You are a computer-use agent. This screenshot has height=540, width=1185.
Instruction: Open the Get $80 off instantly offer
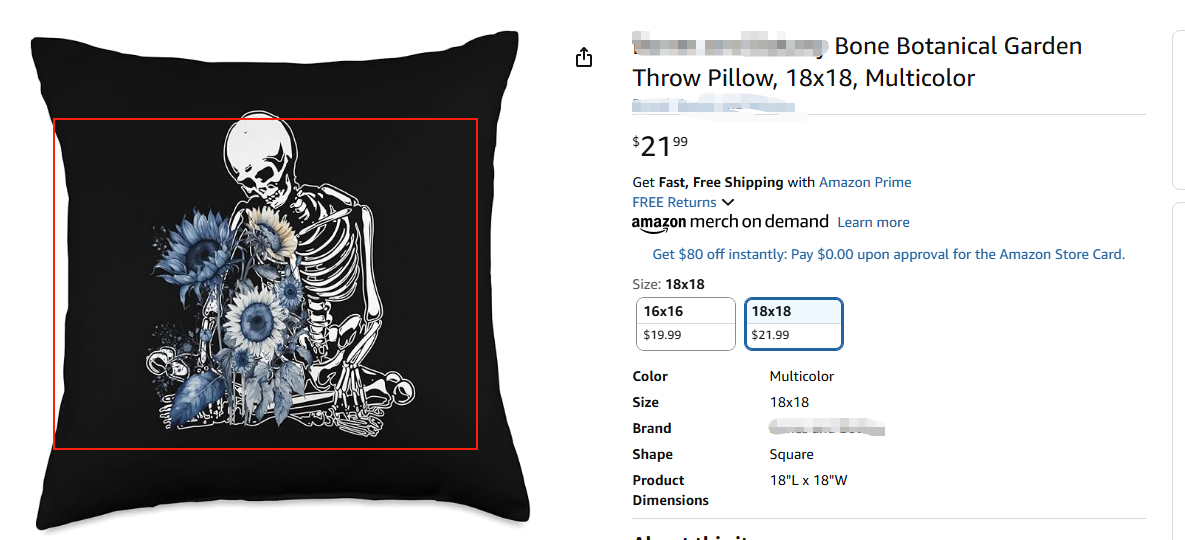pos(888,254)
